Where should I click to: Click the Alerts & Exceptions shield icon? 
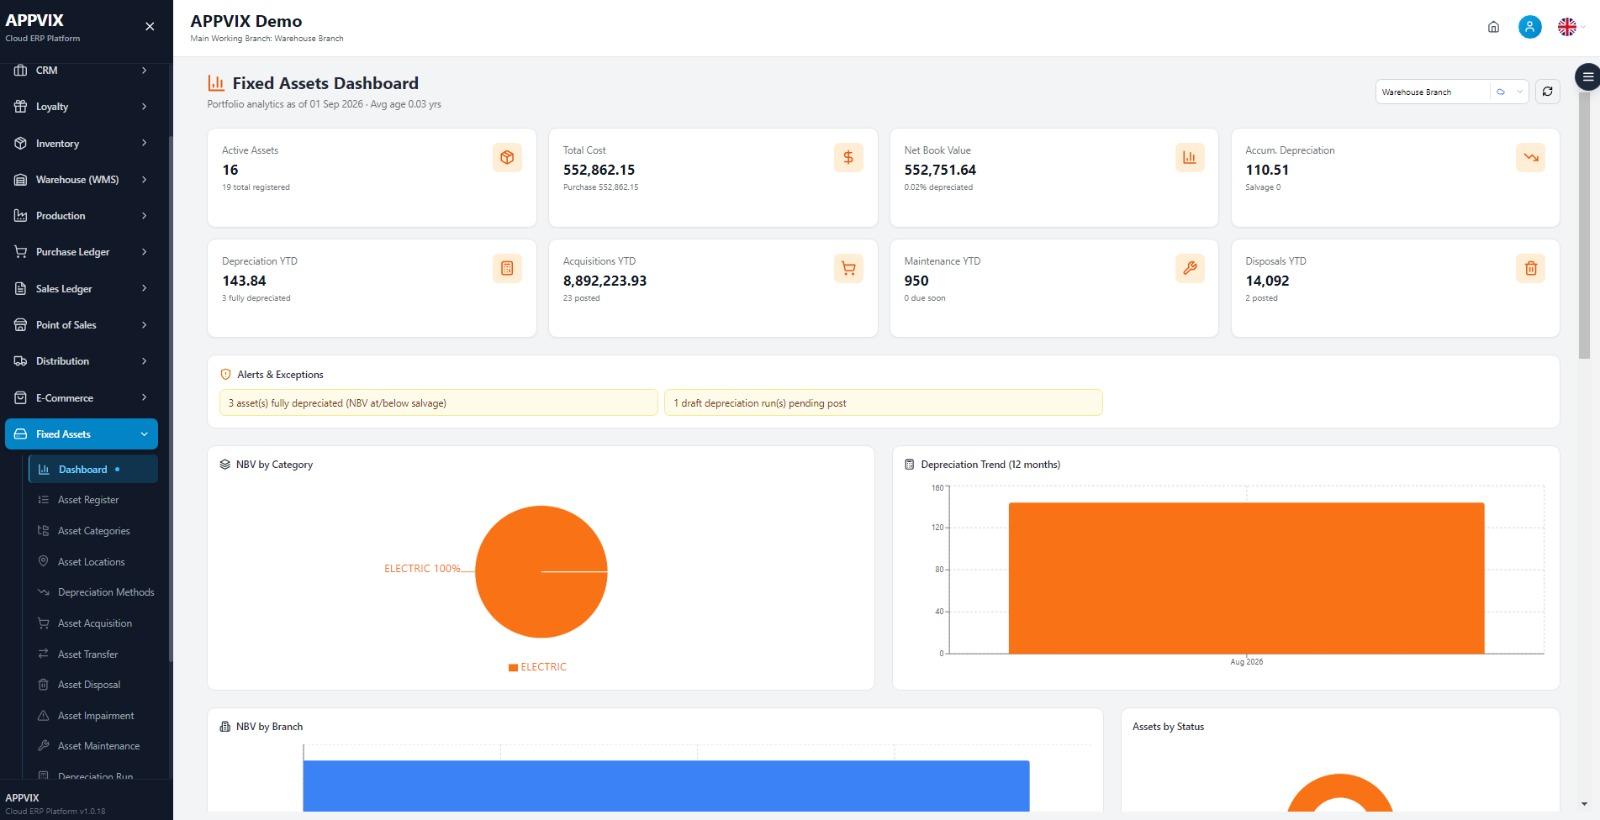pos(225,374)
